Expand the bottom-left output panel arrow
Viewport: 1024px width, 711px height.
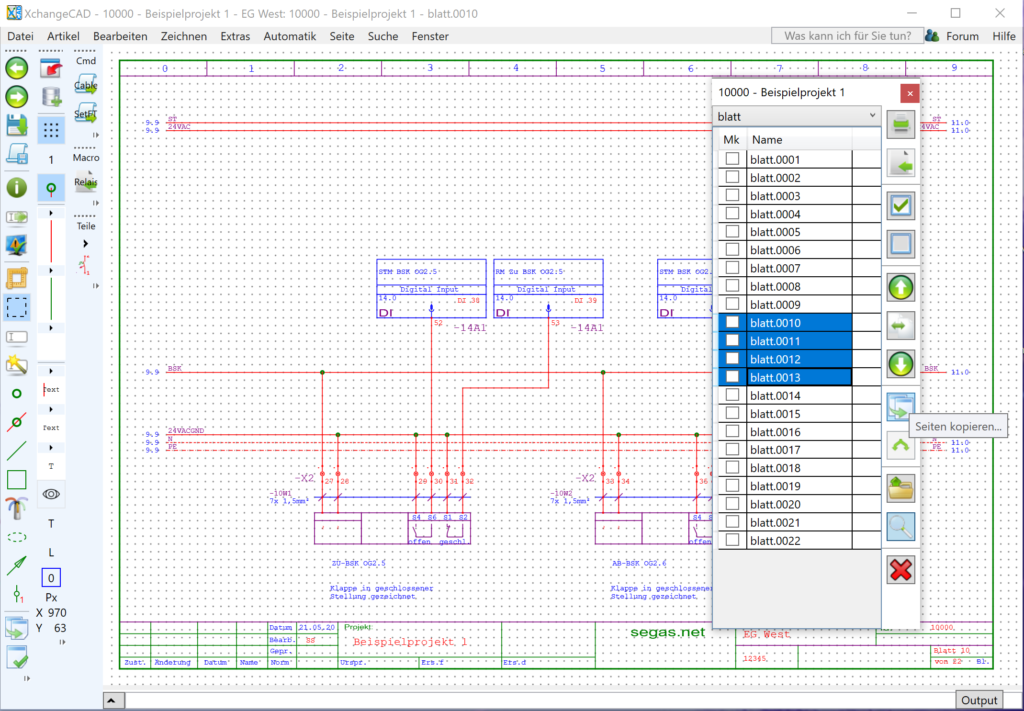[113, 700]
